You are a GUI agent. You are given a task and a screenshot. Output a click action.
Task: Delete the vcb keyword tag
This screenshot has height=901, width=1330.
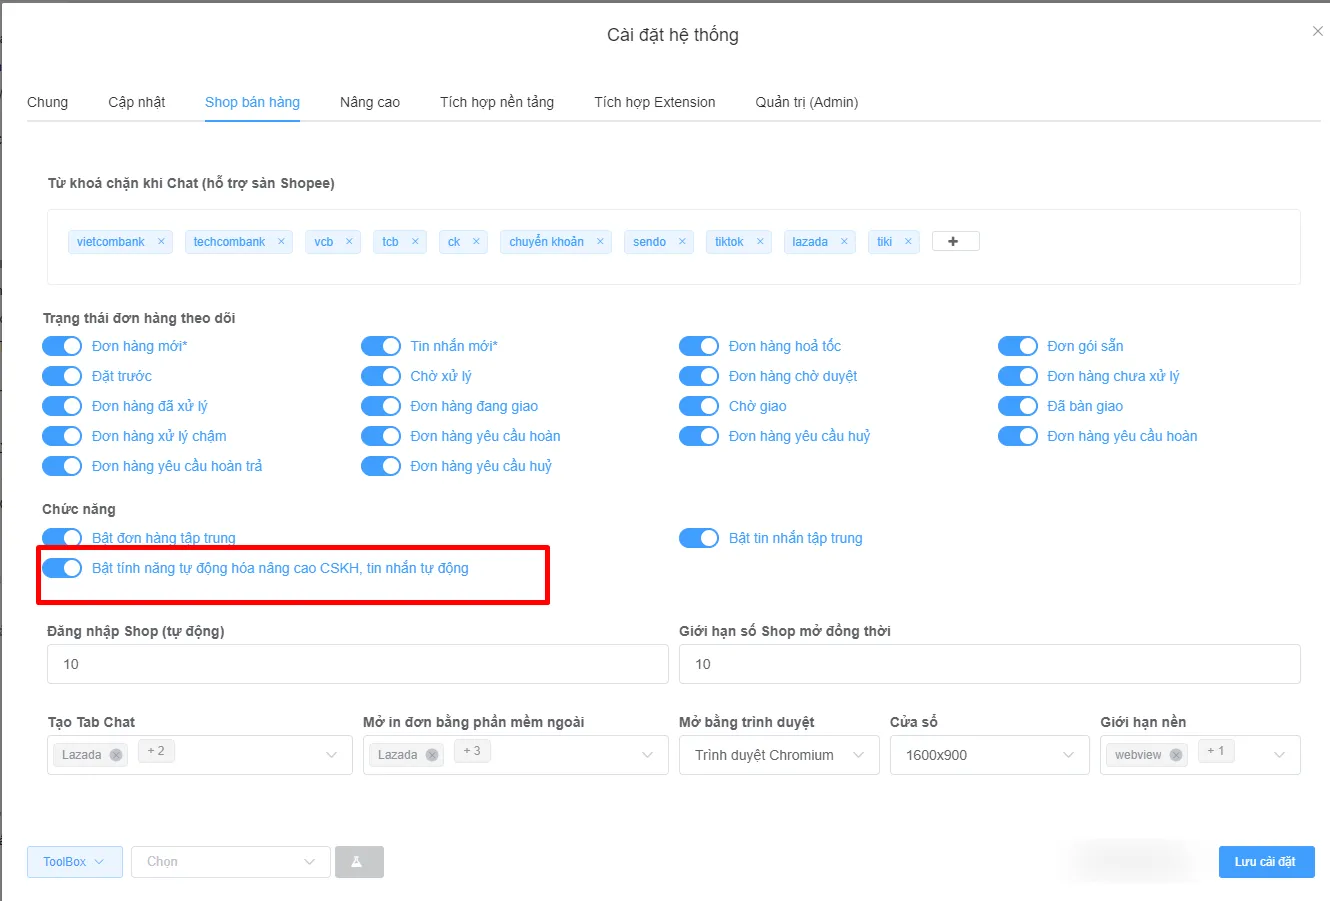pos(349,242)
